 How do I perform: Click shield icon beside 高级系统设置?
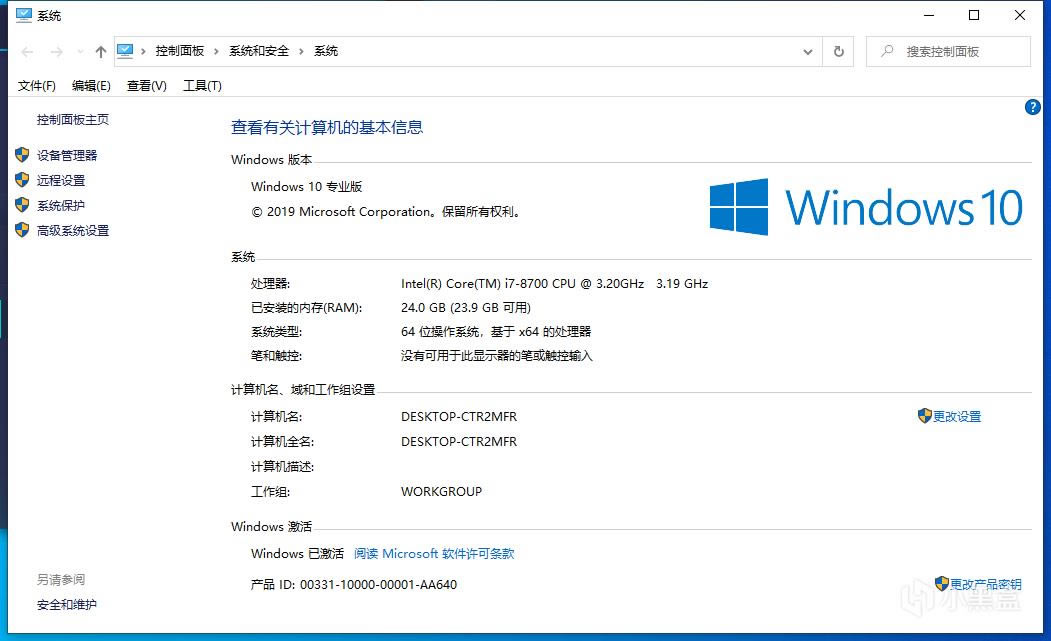22,231
